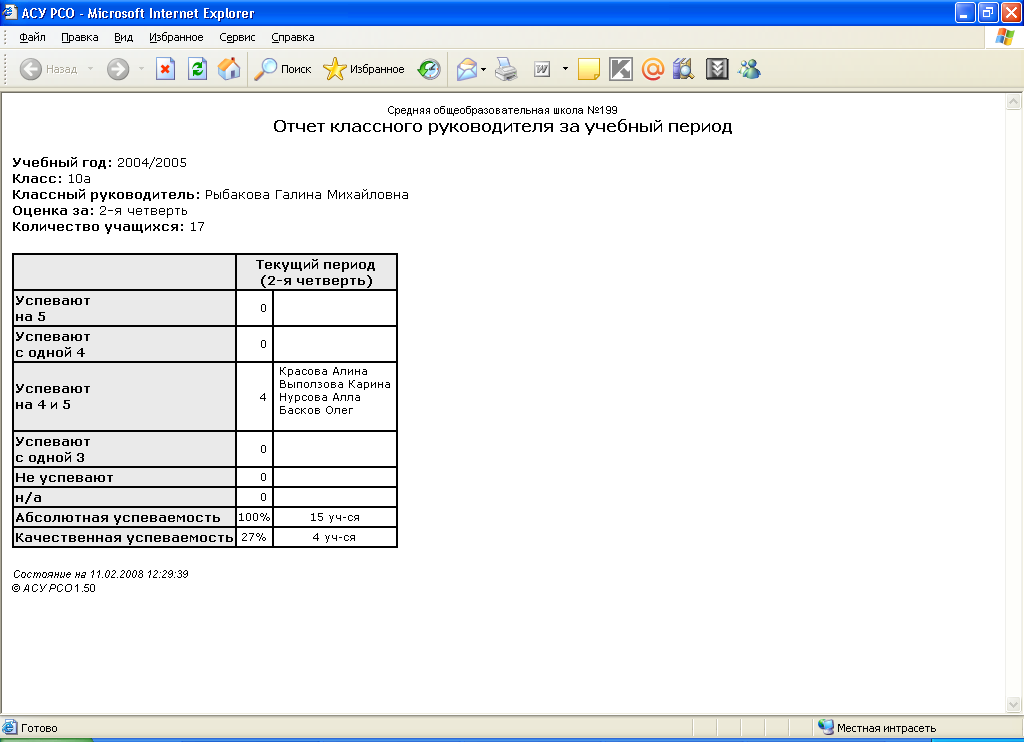Open the Forward history dropdown arrow
Image resolution: width=1024 pixels, height=742 pixels.
(141, 69)
